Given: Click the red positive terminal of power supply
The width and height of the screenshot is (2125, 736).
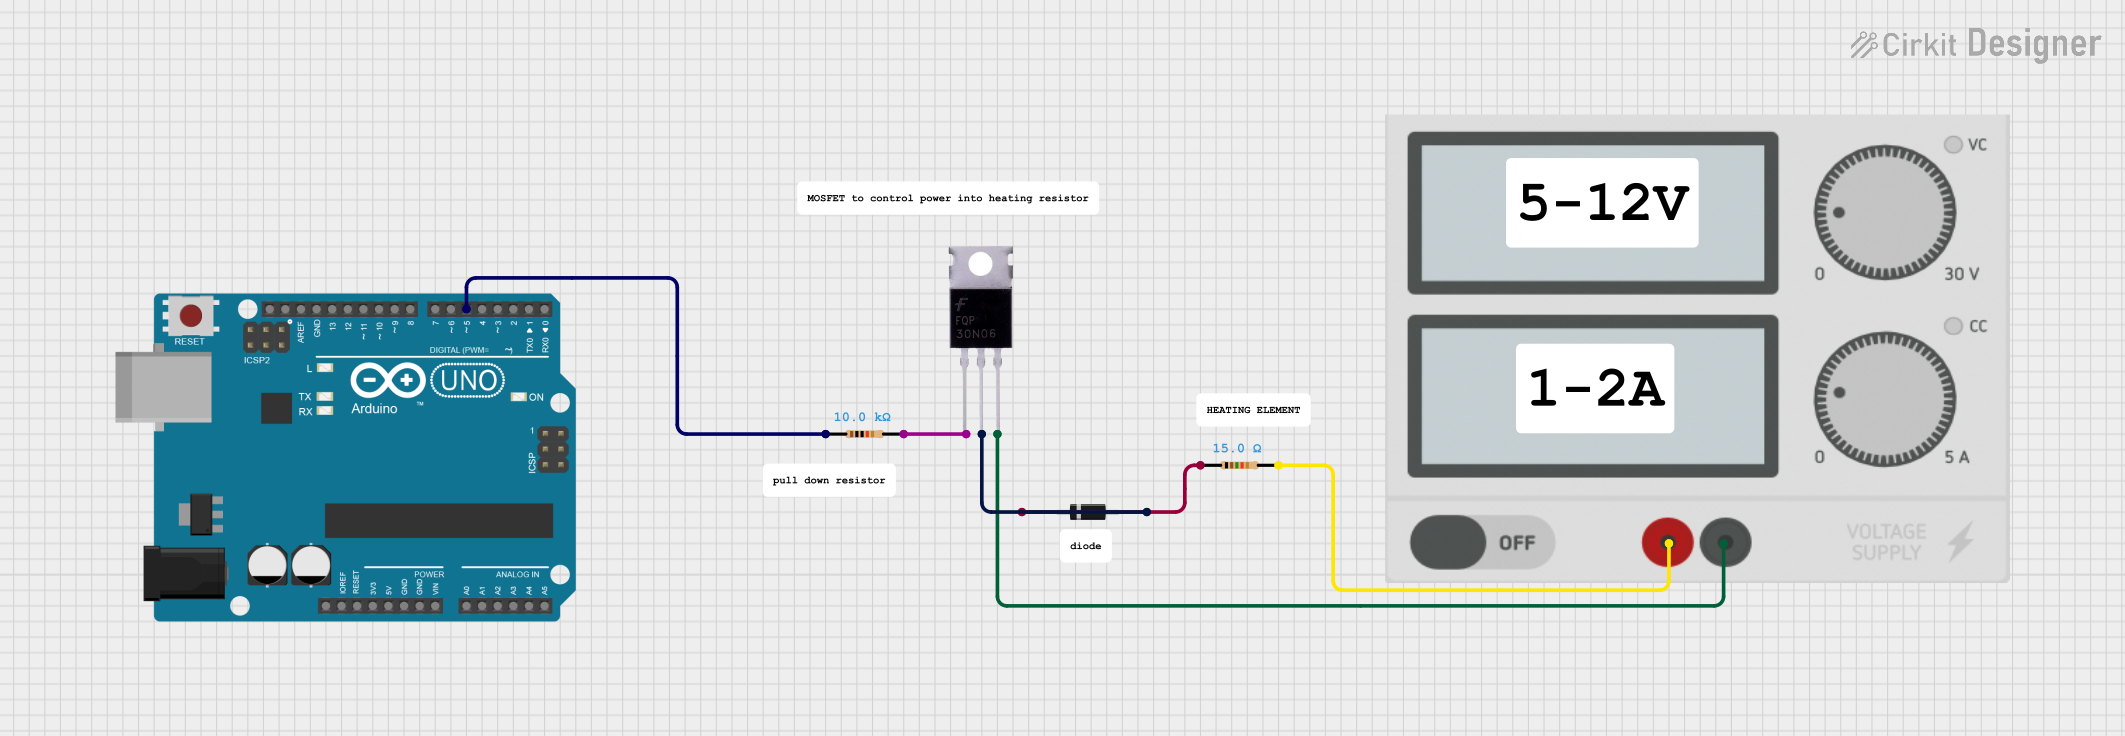Looking at the screenshot, I should pyautogui.click(x=1667, y=543).
